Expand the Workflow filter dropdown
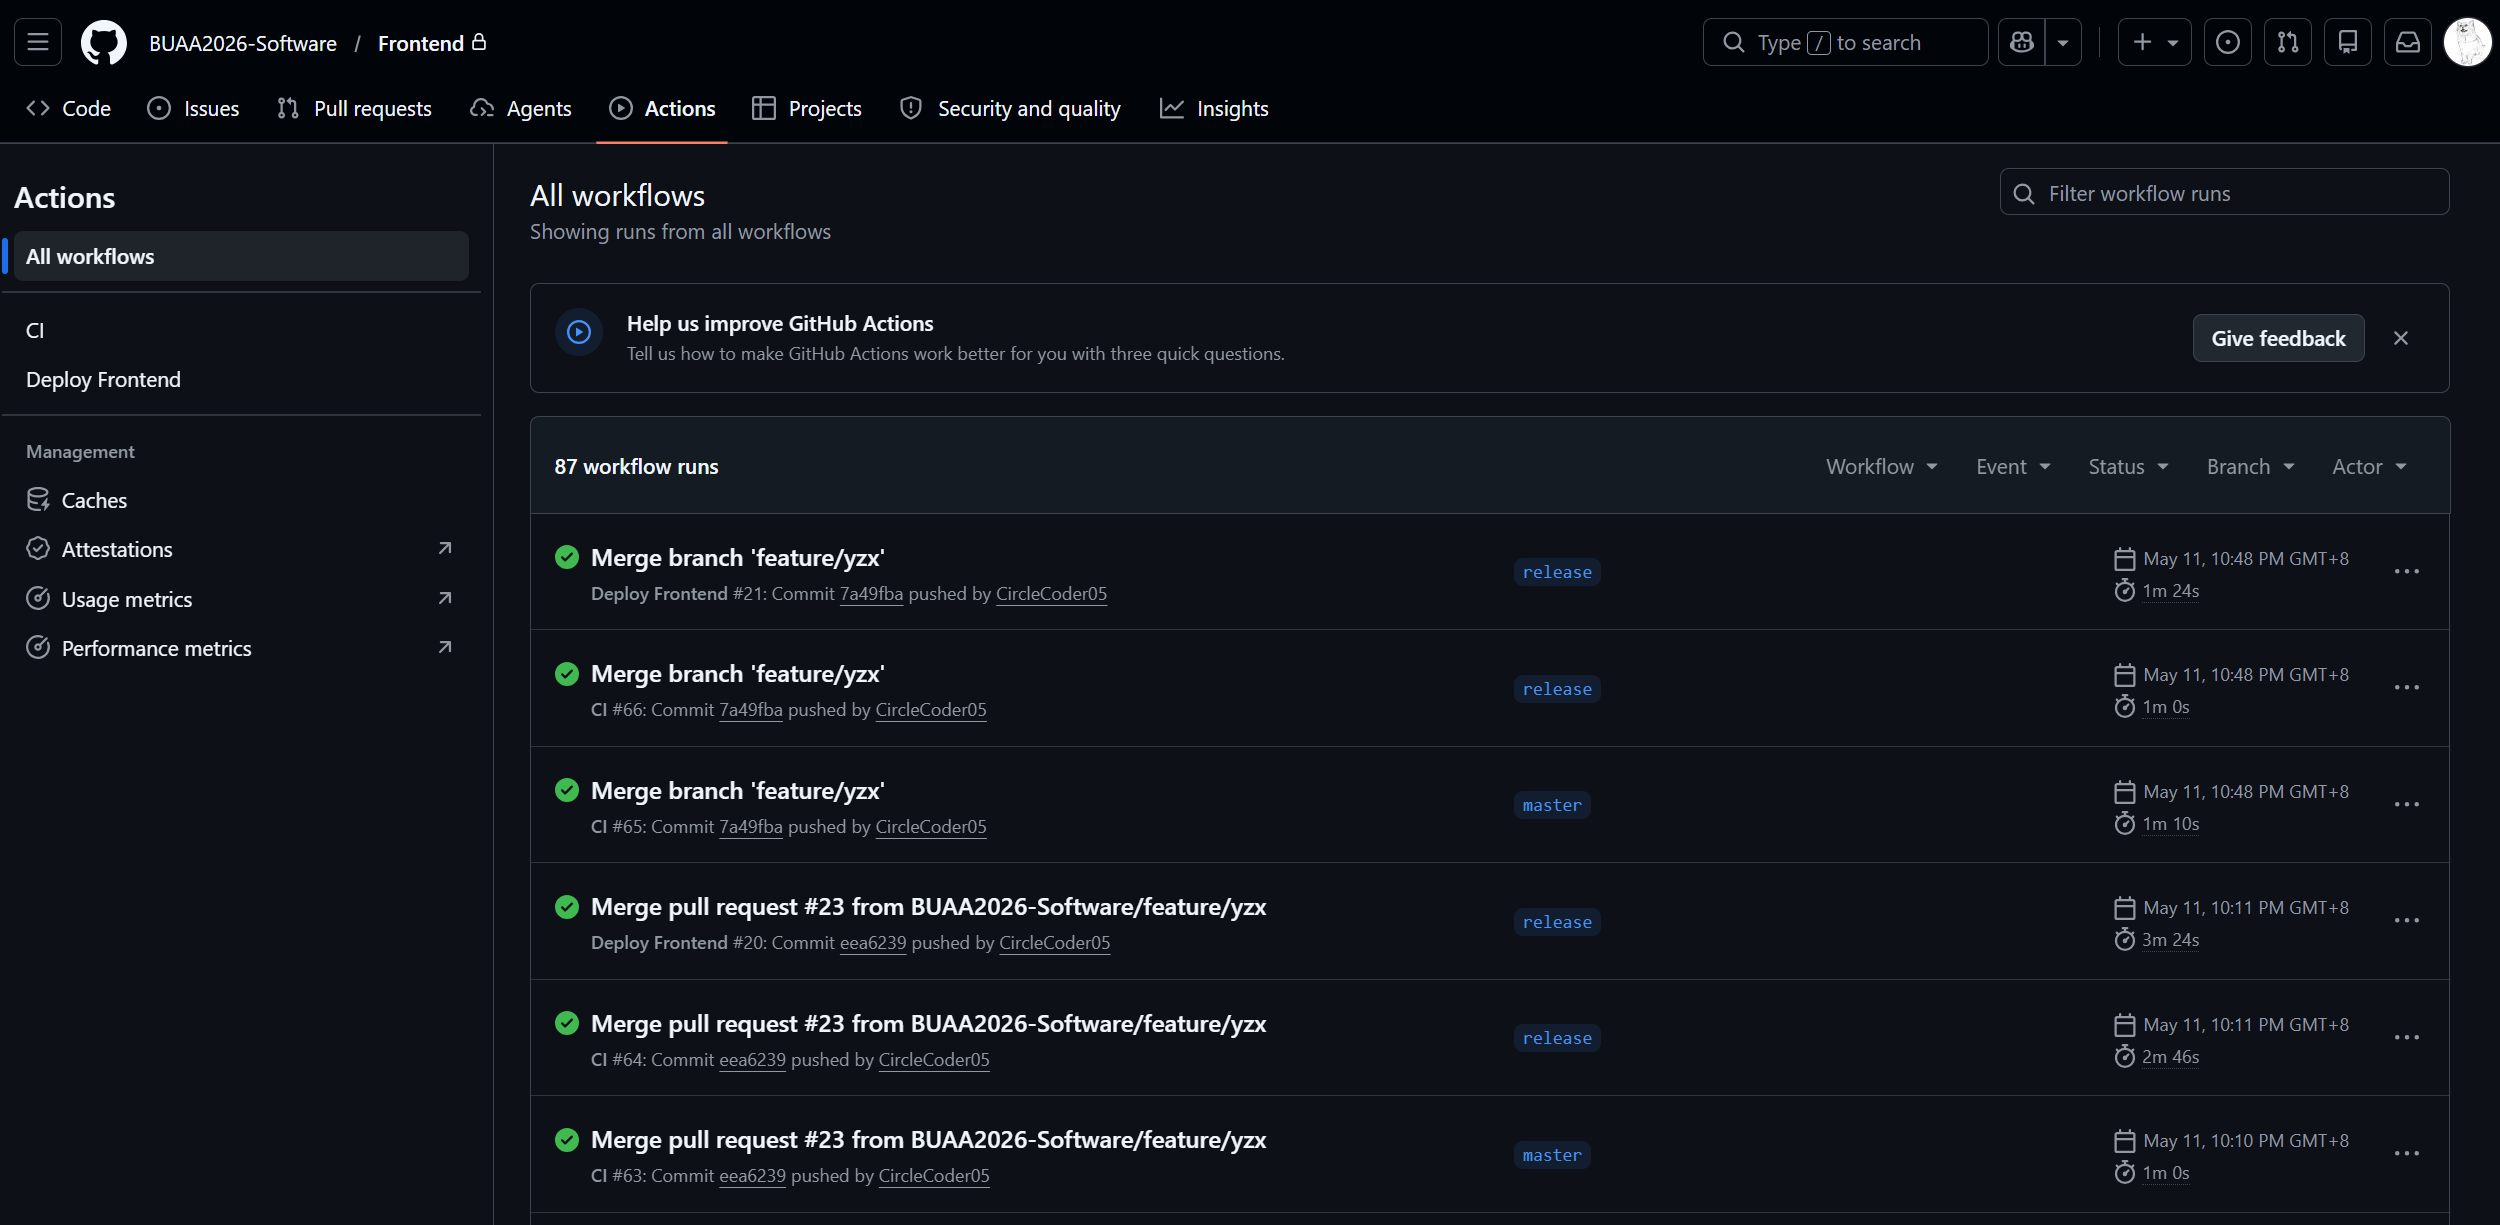 (x=1882, y=467)
